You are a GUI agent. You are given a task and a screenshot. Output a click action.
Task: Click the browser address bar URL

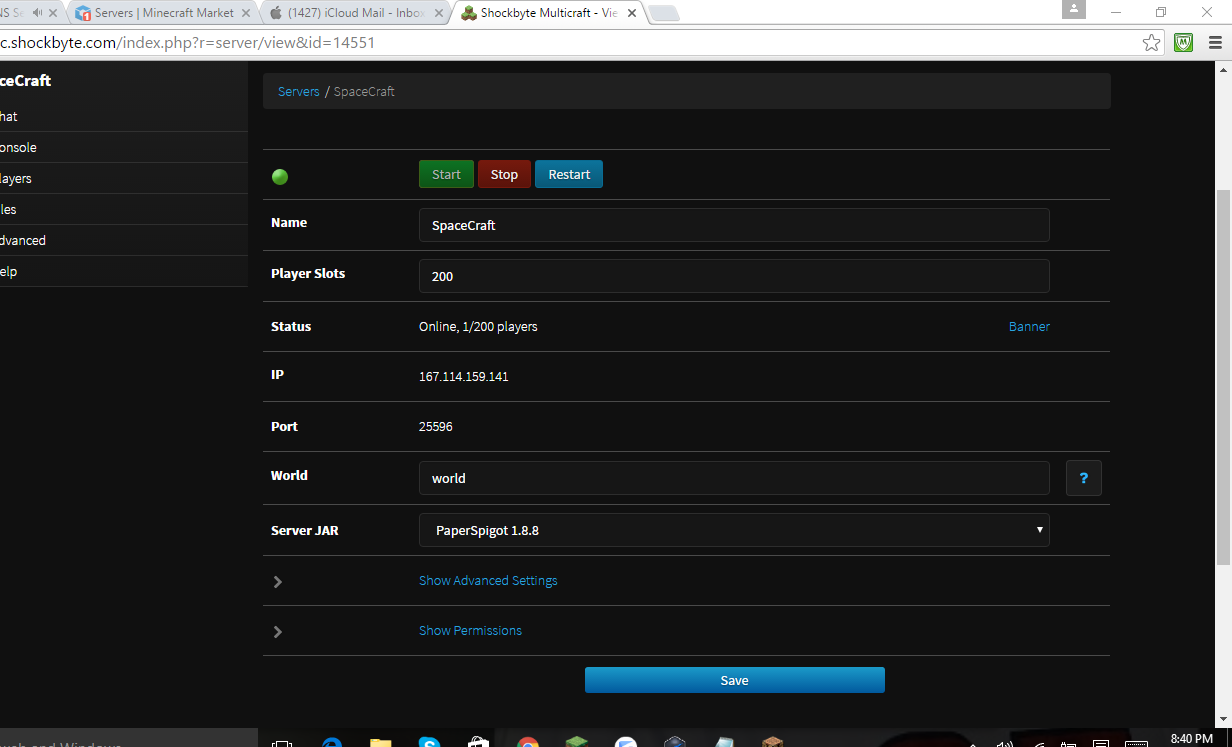pyautogui.click(x=188, y=43)
